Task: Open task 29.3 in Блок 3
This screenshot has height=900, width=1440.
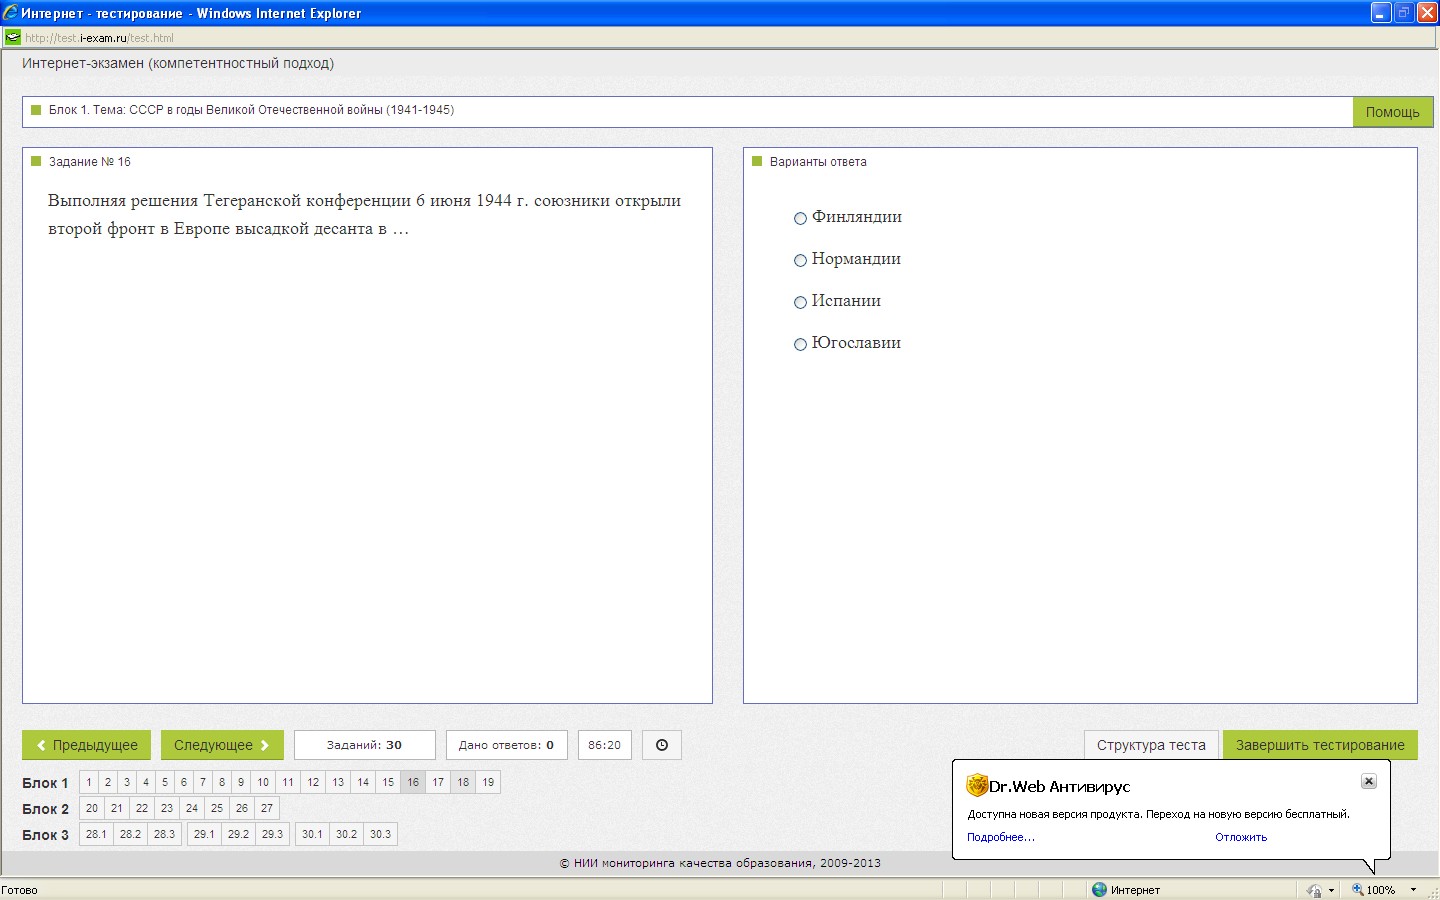Action: coord(272,834)
